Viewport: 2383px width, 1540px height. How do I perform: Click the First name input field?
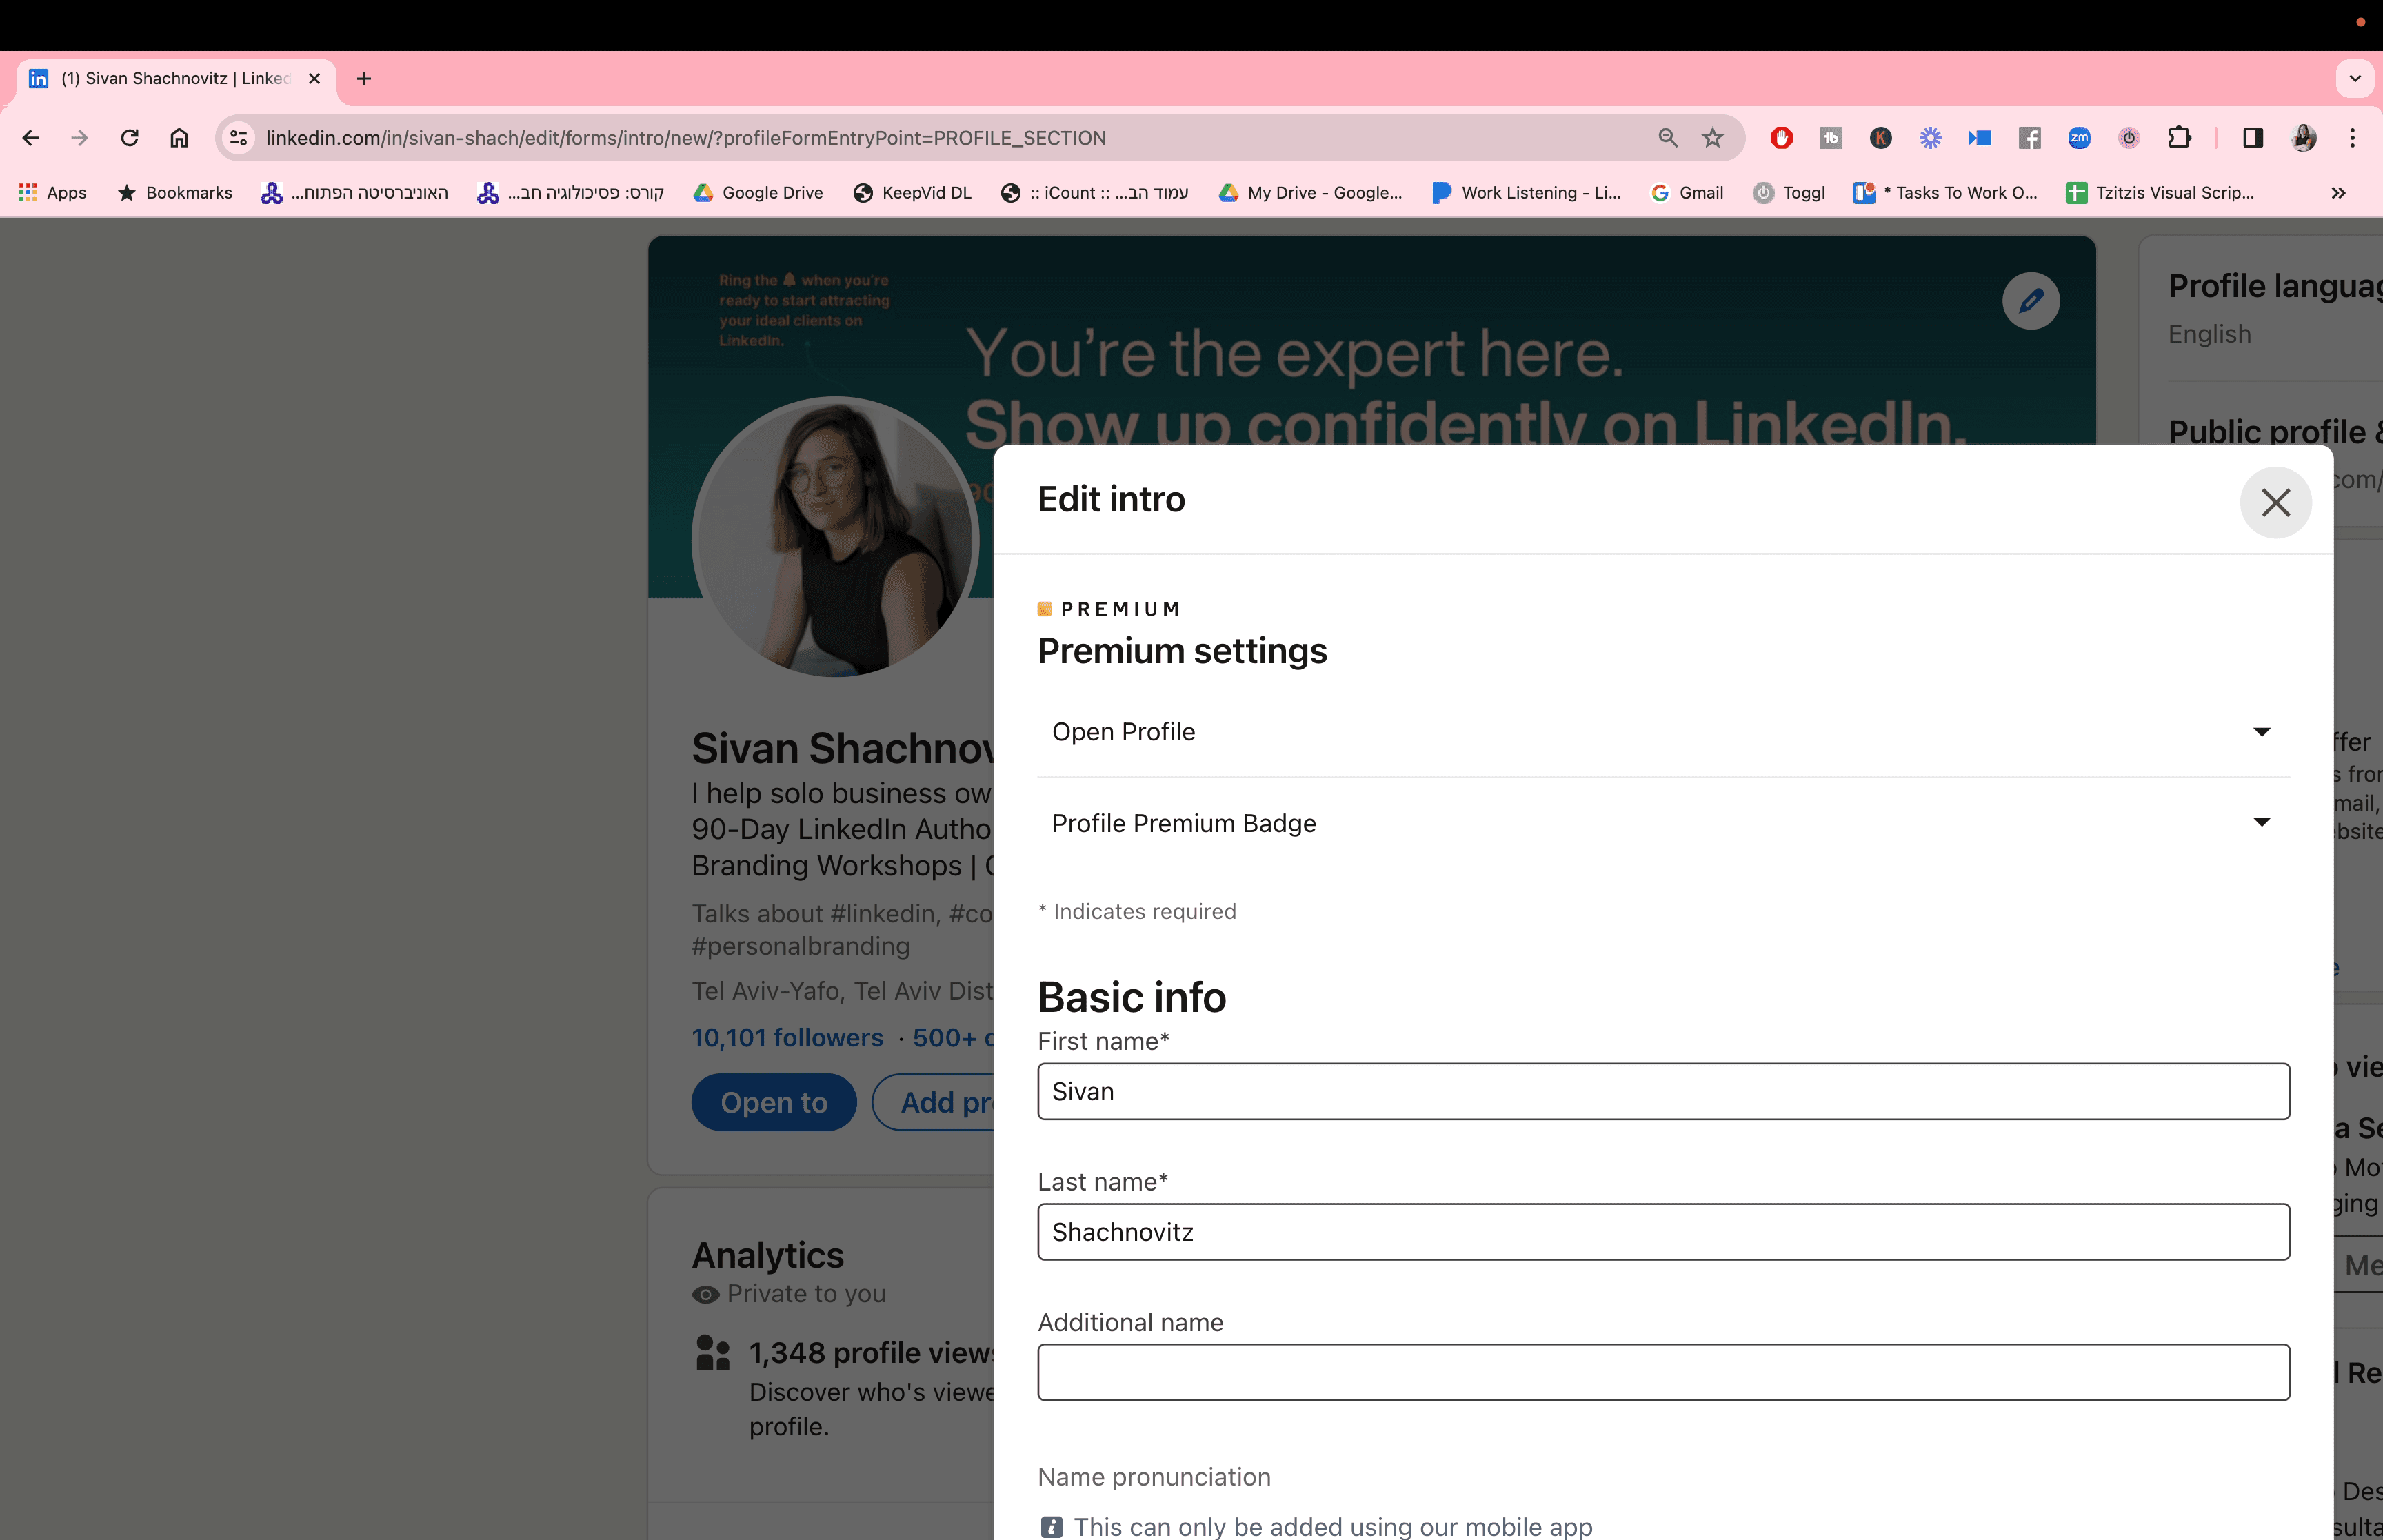pyautogui.click(x=1663, y=1091)
